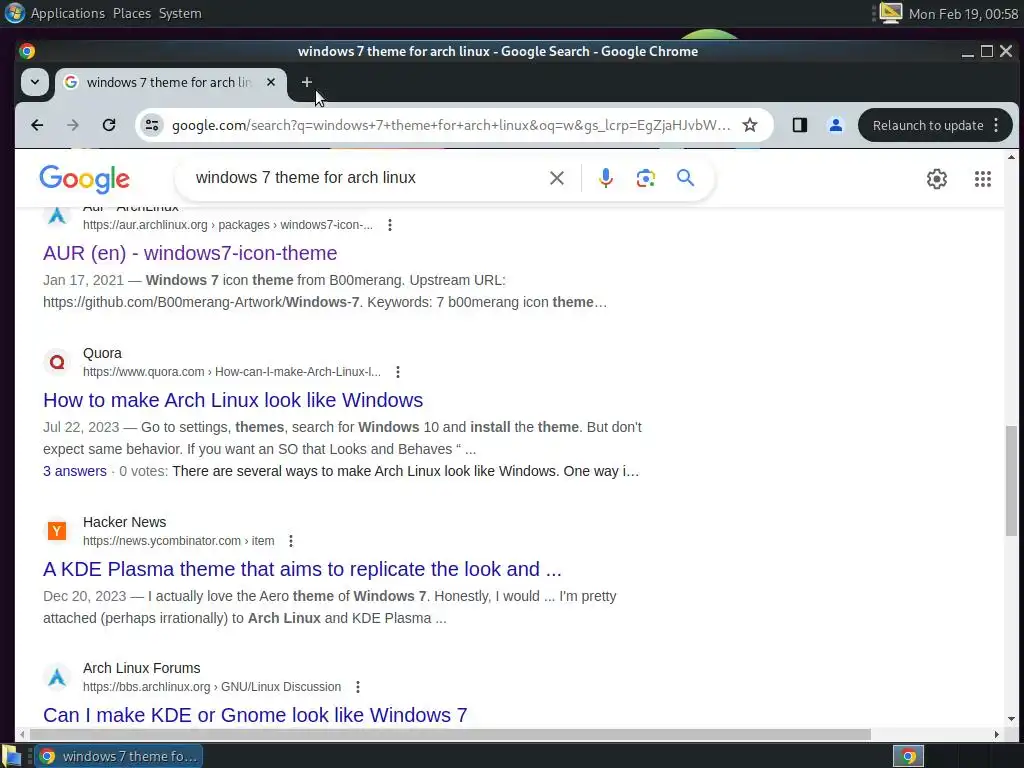Open How to make Arch Linux look like Windows
This screenshot has width=1024, height=768.
[233, 400]
